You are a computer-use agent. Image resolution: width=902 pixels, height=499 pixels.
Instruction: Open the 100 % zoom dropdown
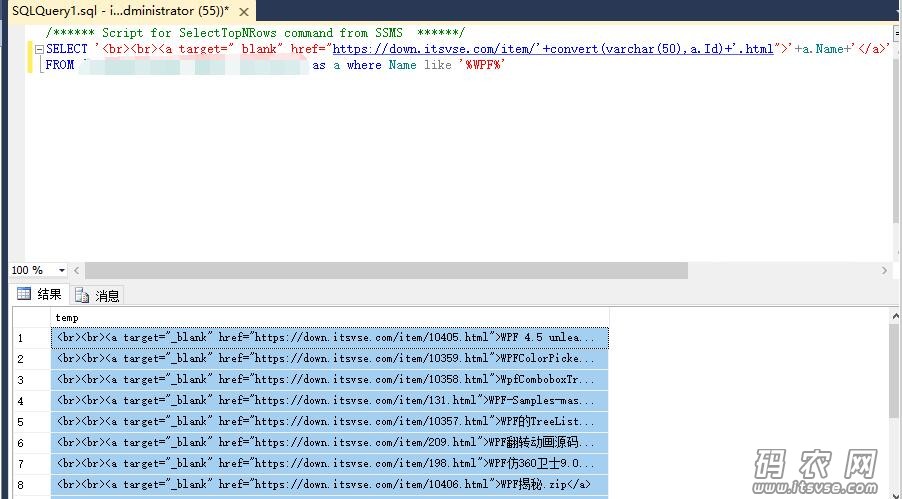coord(62,270)
